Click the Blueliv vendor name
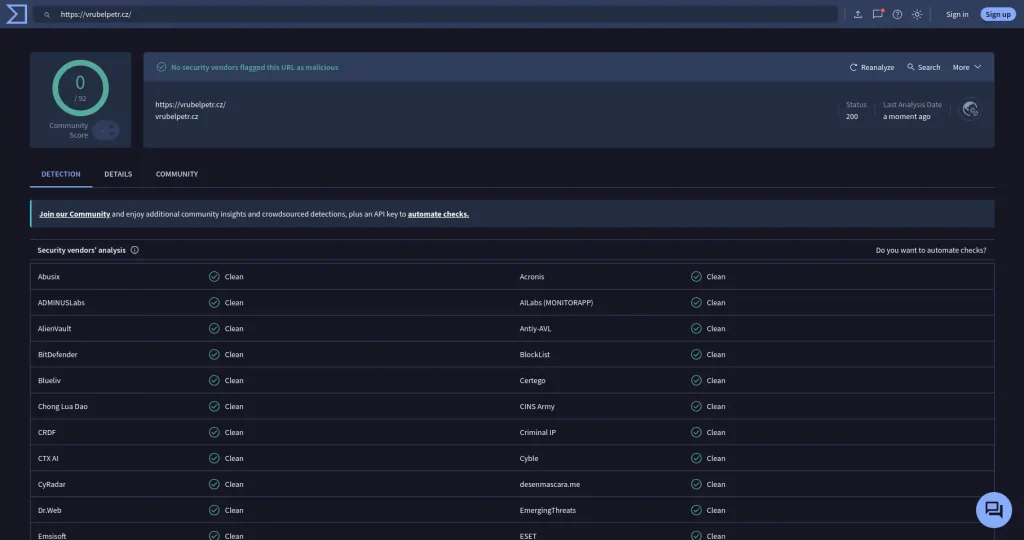Image resolution: width=1024 pixels, height=540 pixels. click(49, 380)
